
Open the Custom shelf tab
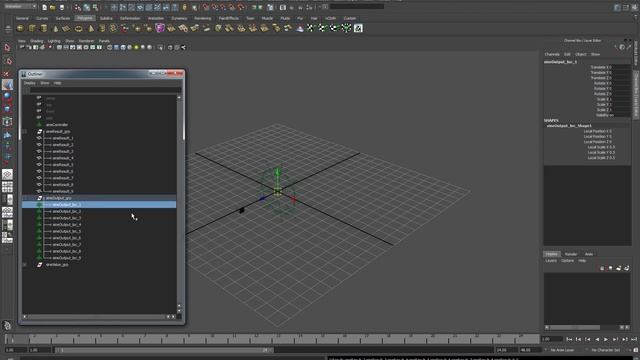(349, 18)
